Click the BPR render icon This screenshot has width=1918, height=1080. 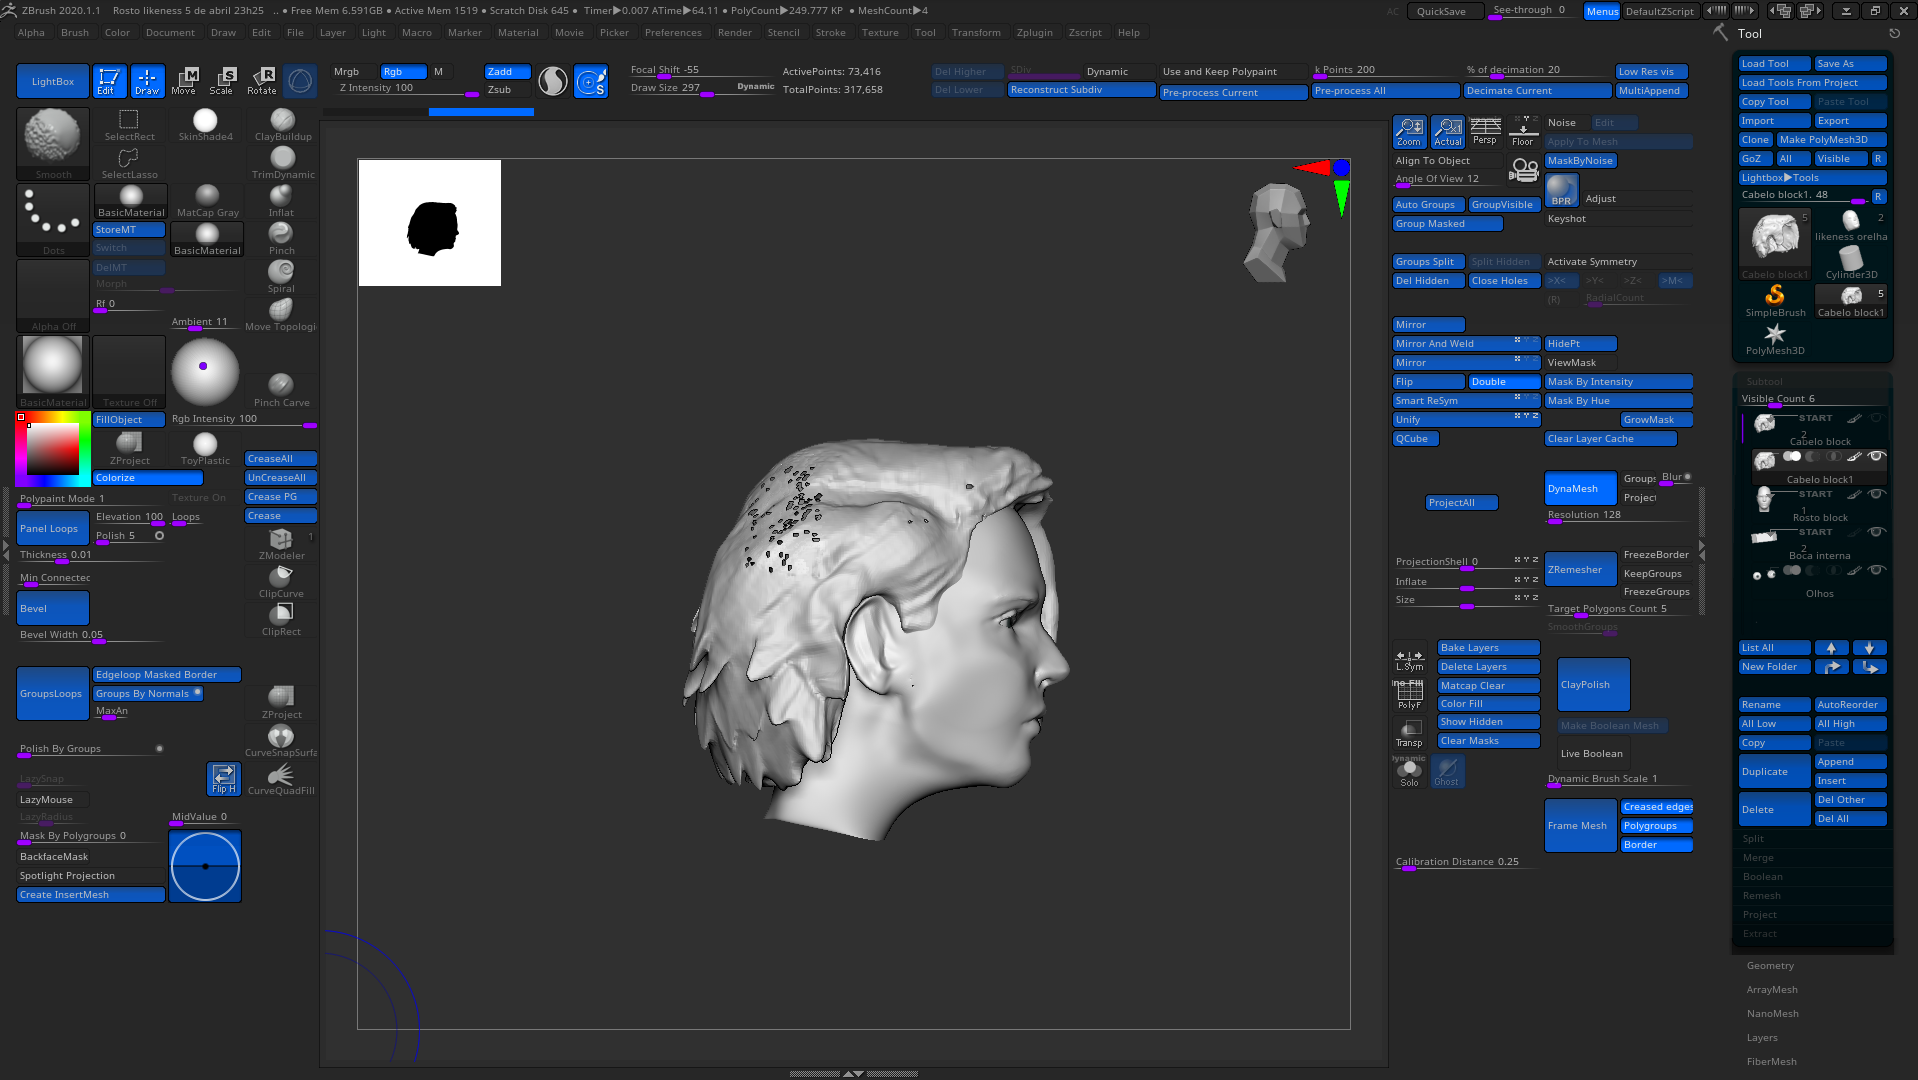(x=1561, y=189)
